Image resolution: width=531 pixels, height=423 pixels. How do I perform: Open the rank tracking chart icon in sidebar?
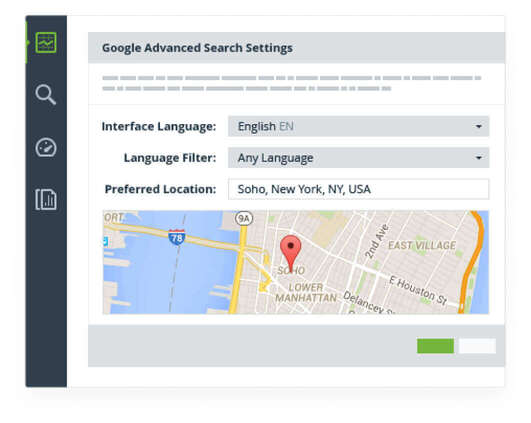pos(46,43)
